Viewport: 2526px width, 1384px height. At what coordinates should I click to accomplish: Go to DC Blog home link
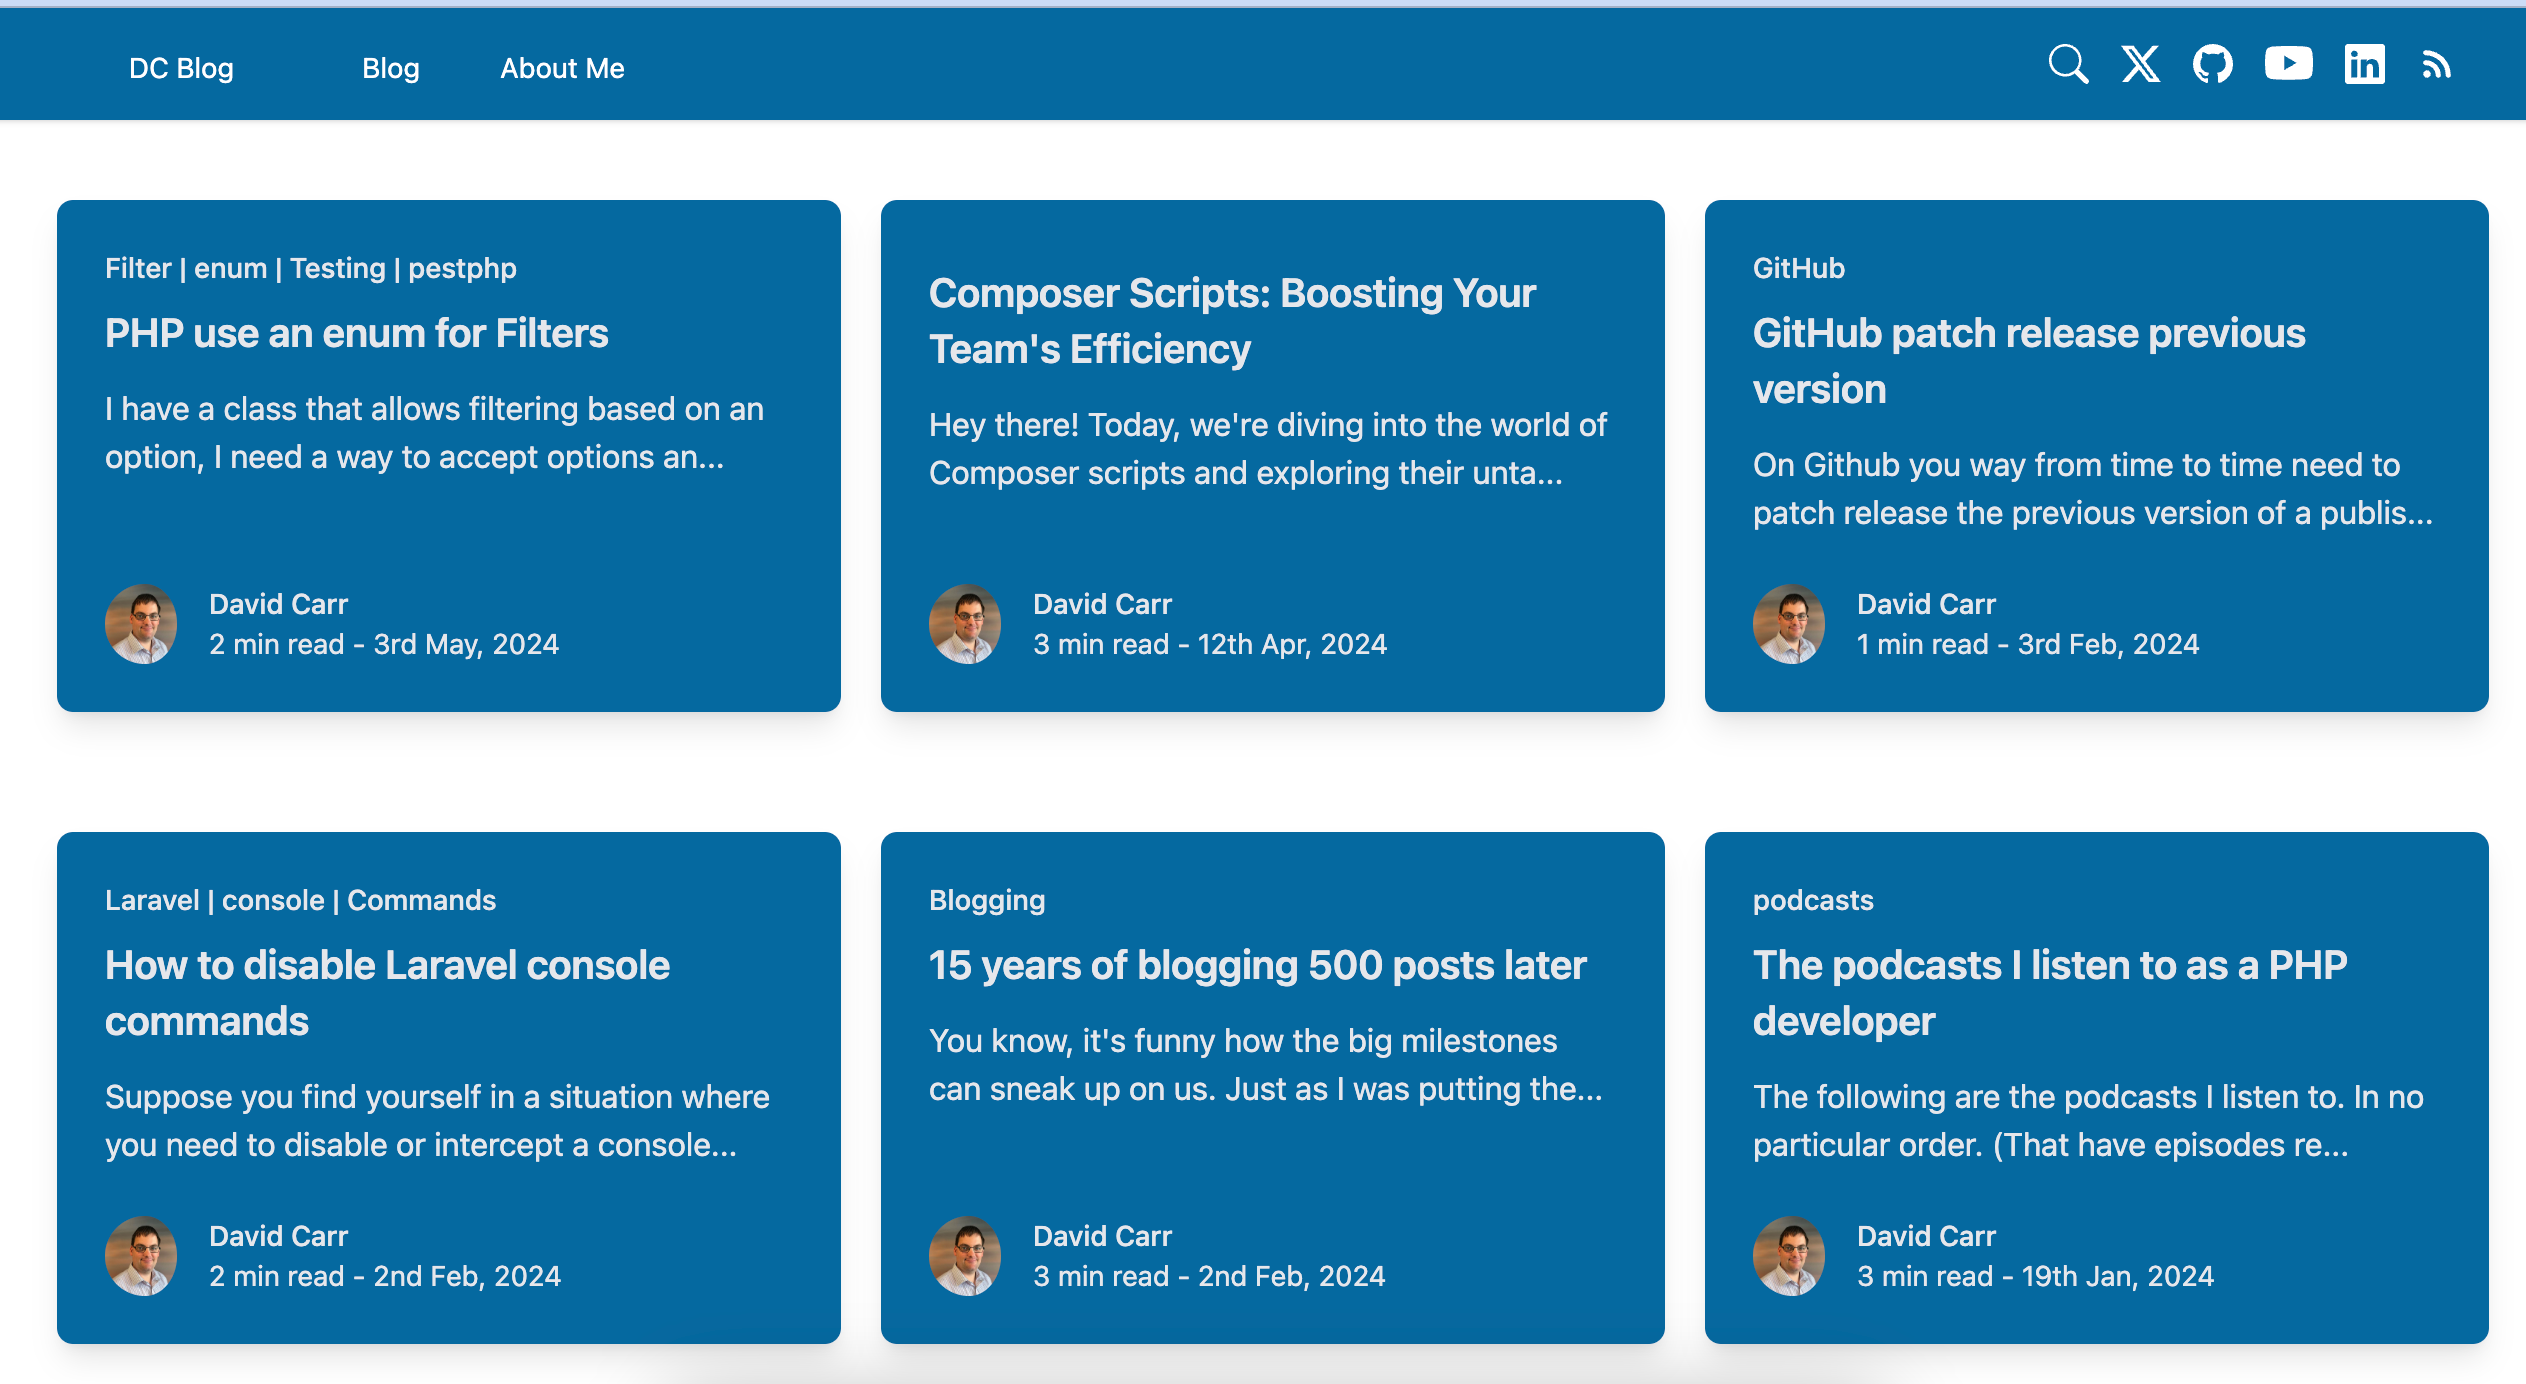click(181, 68)
